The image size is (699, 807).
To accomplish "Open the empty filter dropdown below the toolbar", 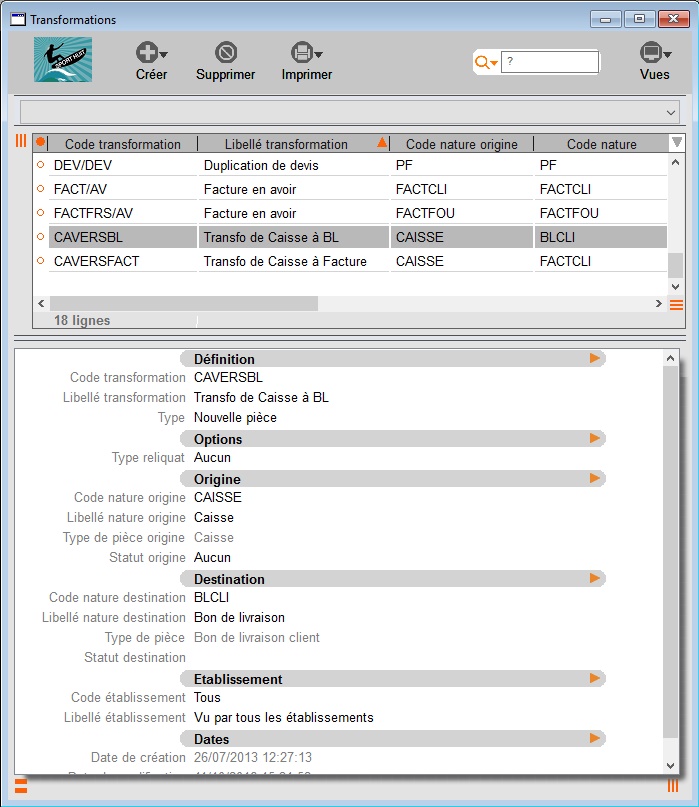I will pos(350,112).
